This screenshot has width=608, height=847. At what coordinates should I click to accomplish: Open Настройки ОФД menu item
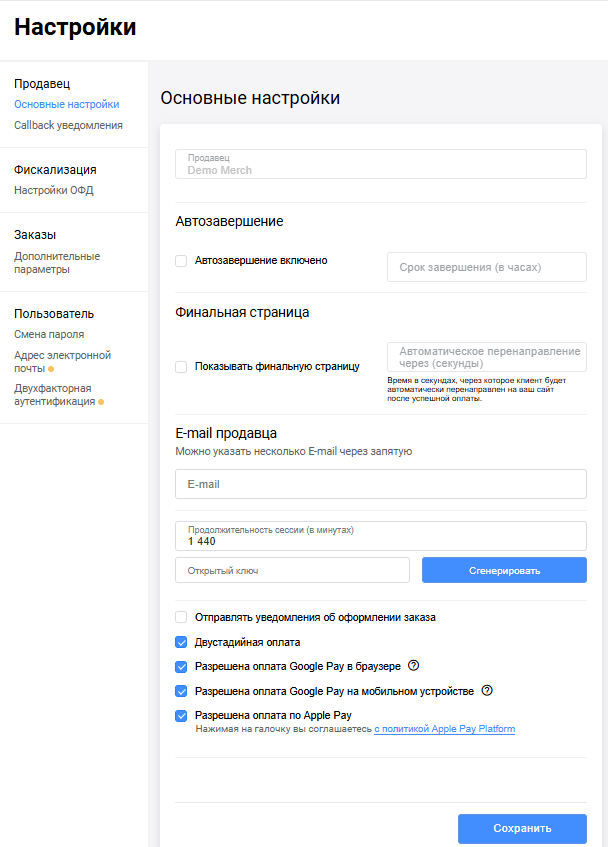click(x=54, y=190)
